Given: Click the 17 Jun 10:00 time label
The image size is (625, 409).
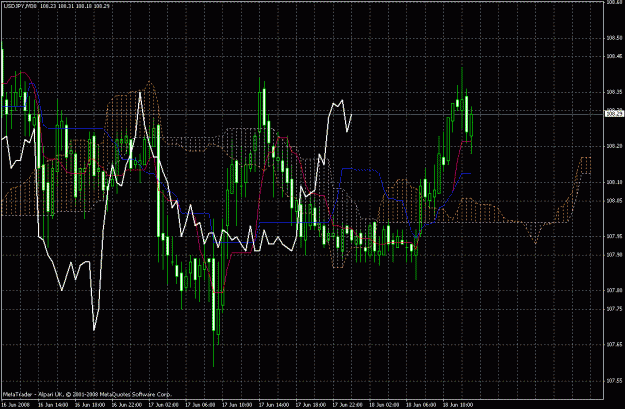Looking at the screenshot, I should [x=237, y=405].
